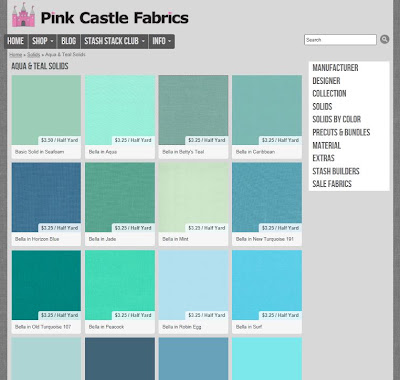Screen dimensions: 400x380
Task: Select Bella in Old Turquoise 107 swatch image
Action: click(46, 285)
